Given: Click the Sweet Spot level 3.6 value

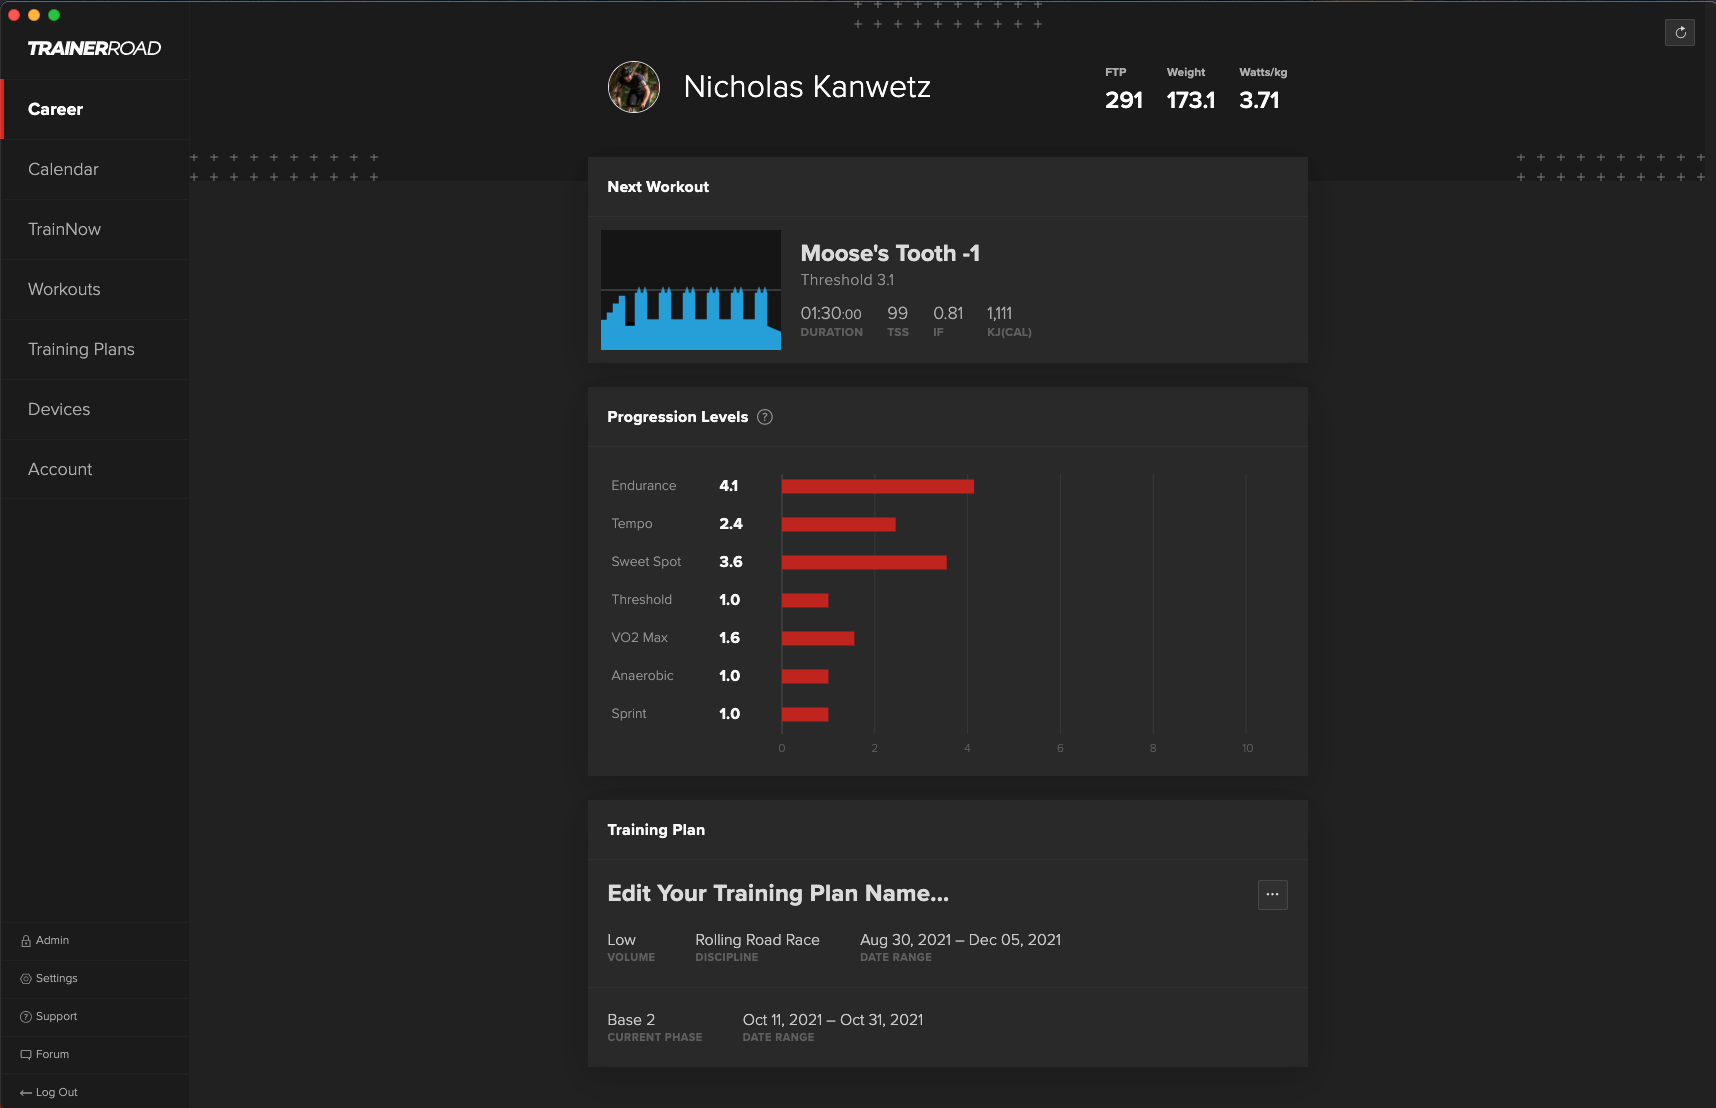Looking at the screenshot, I should click(x=731, y=562).
